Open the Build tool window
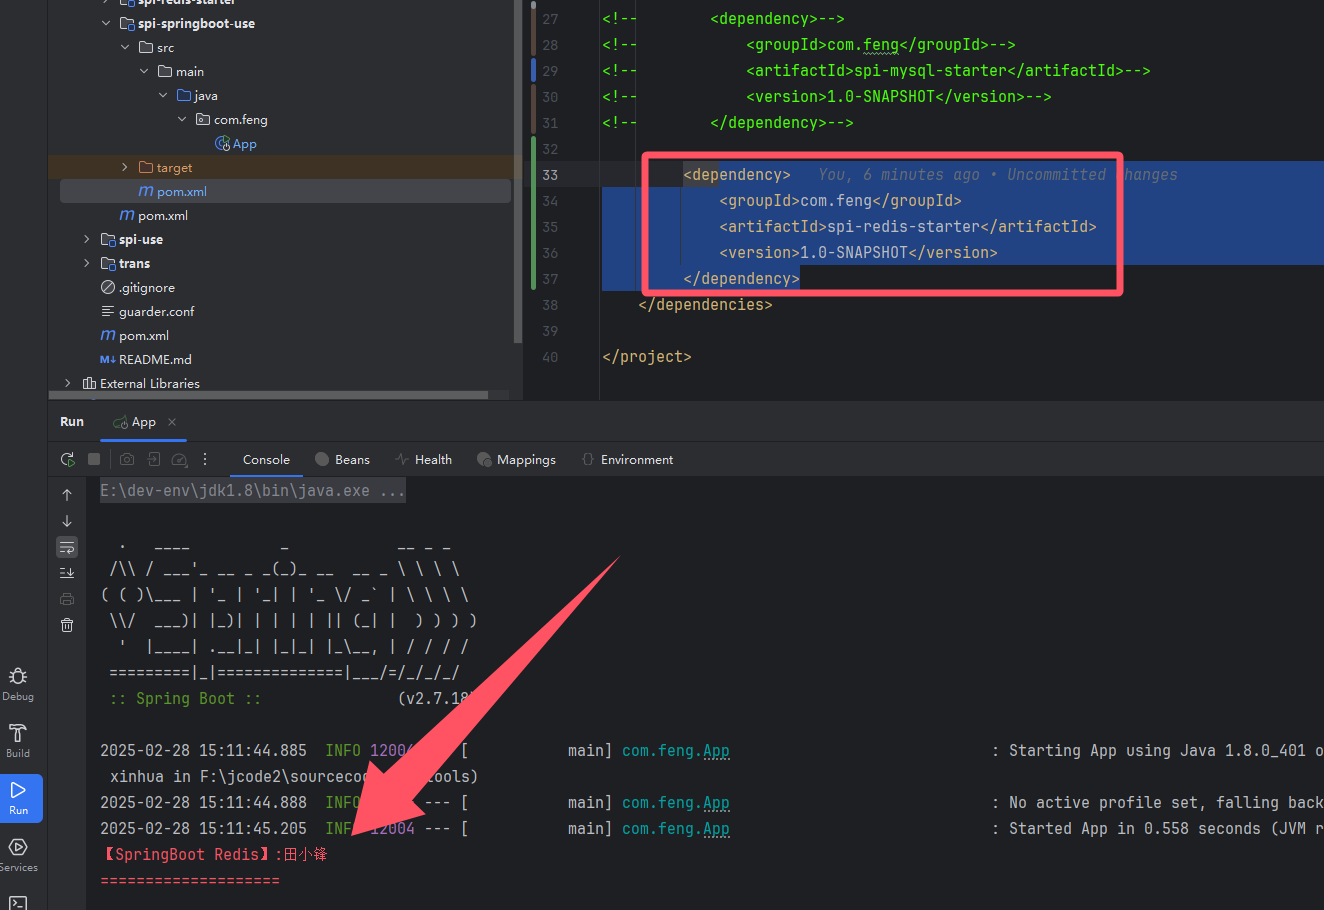Screen dimensions: 1324x910 pos(18,740)
